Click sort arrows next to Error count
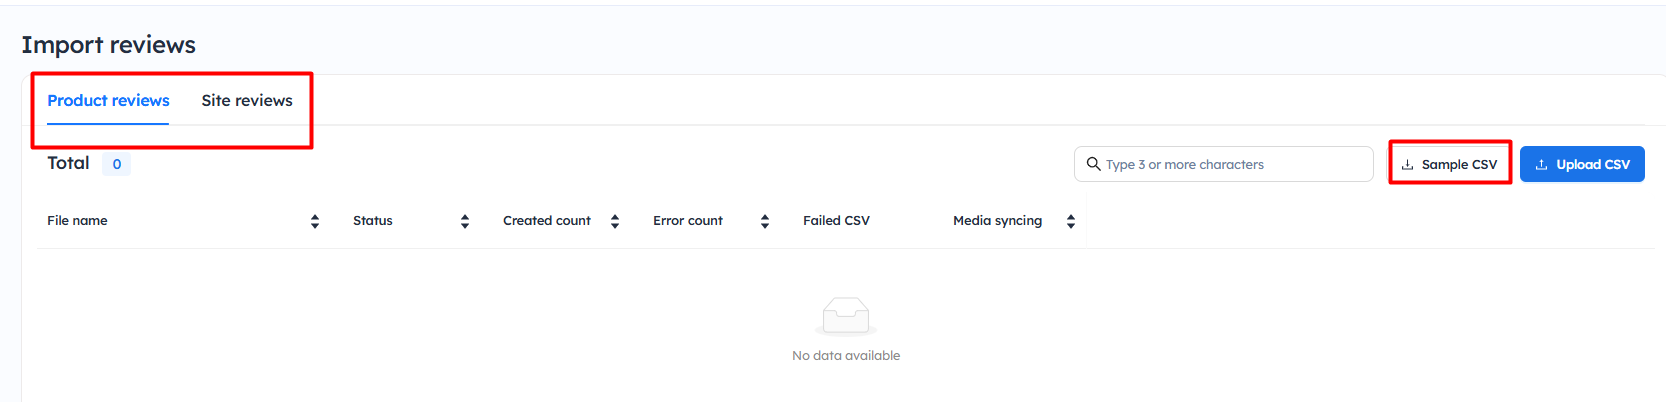This screenshot has width=1666, height=402. pos(765,221)
